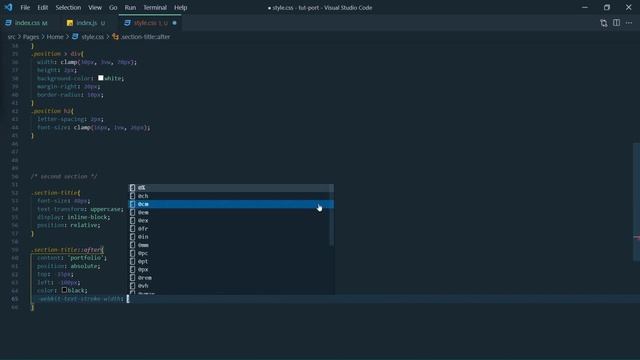Restore down the VS Code window
Image resolution: width=640 pixels, height=360 pixels.
tap(607, 7)
